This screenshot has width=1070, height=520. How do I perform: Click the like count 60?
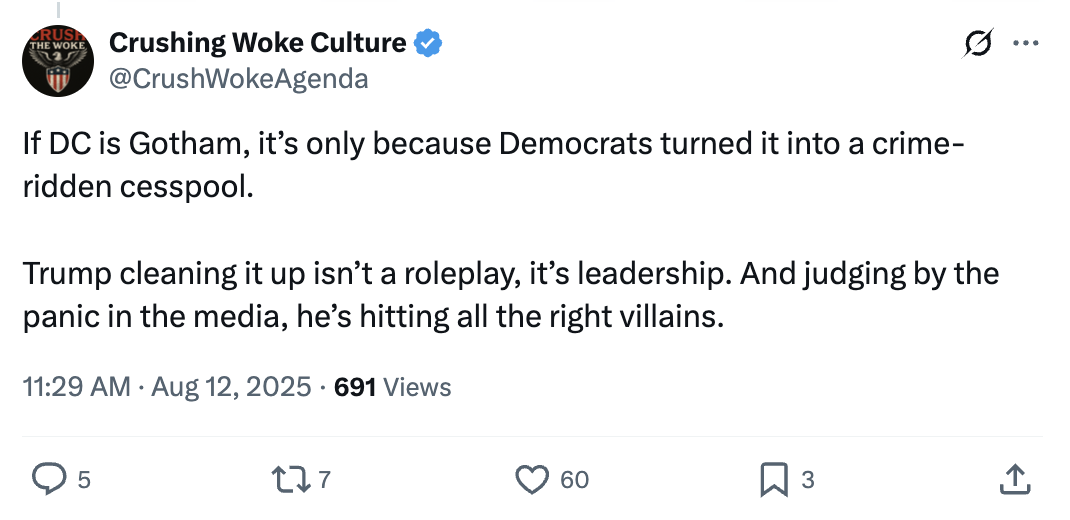pos(574,481)
